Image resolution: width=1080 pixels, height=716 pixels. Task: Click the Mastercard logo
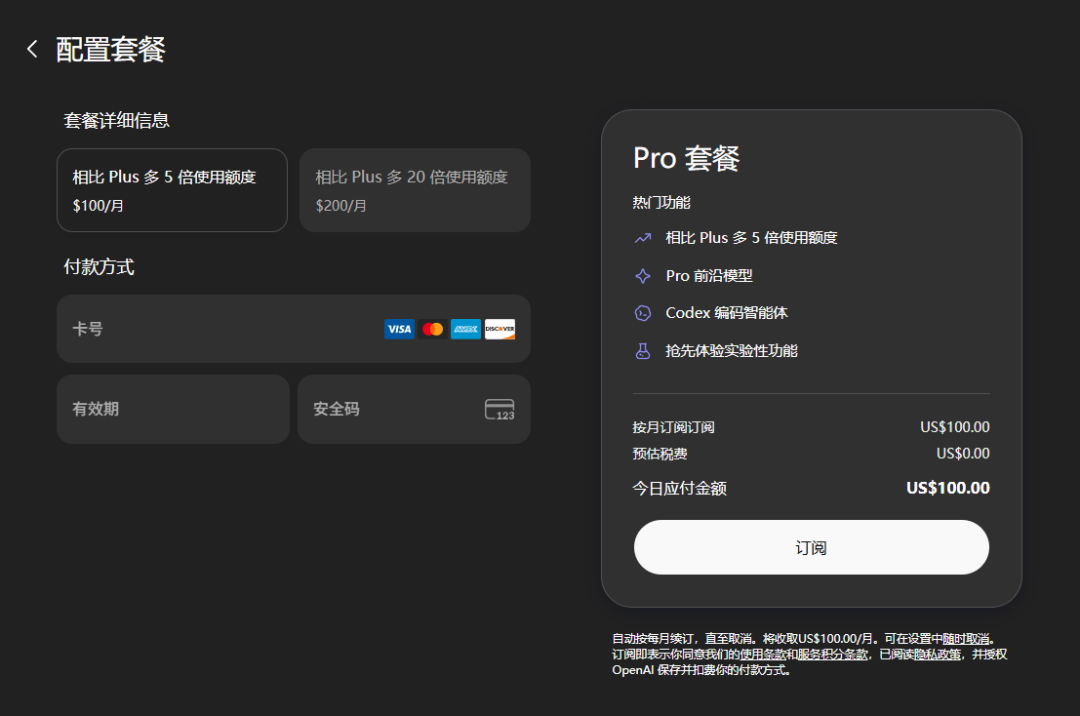(433, 329)
